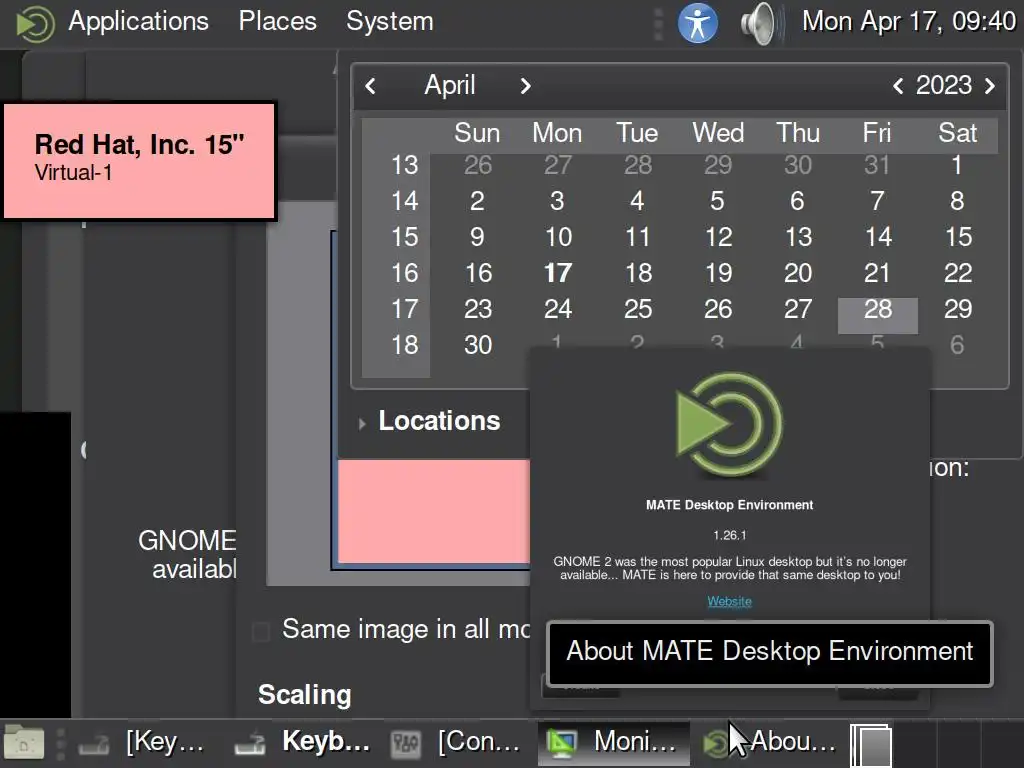Select April 9 in the Sun column
Screen dimensions: 1024x768
point(477,237)
